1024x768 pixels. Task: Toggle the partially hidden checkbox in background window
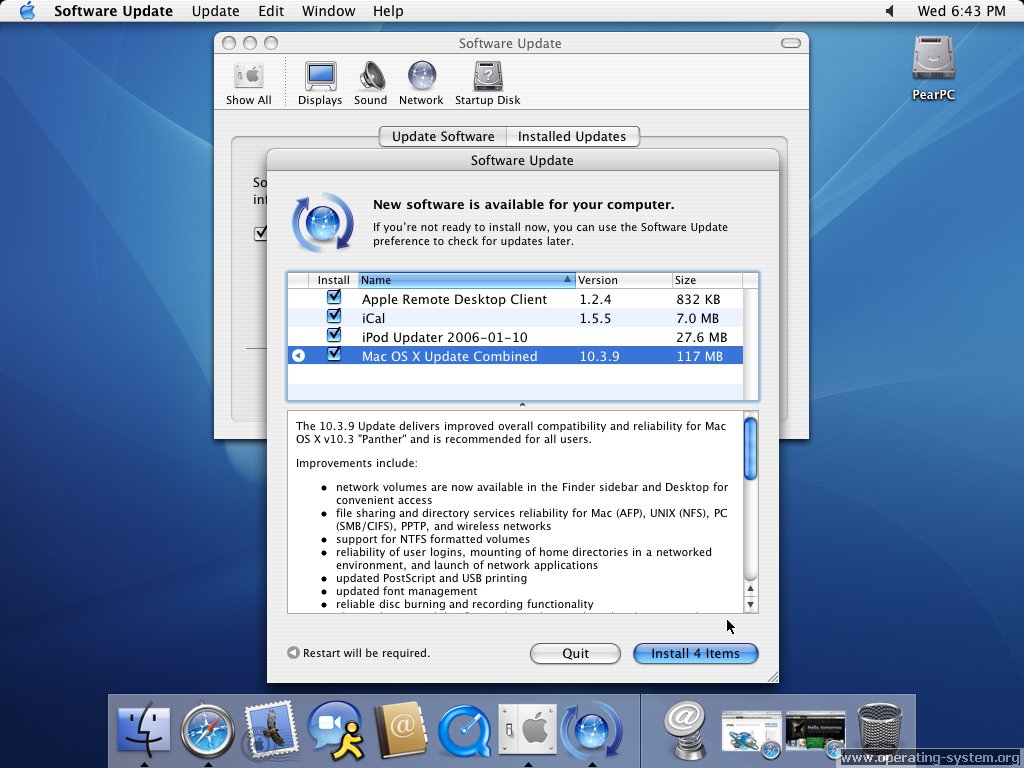(261, 233)
